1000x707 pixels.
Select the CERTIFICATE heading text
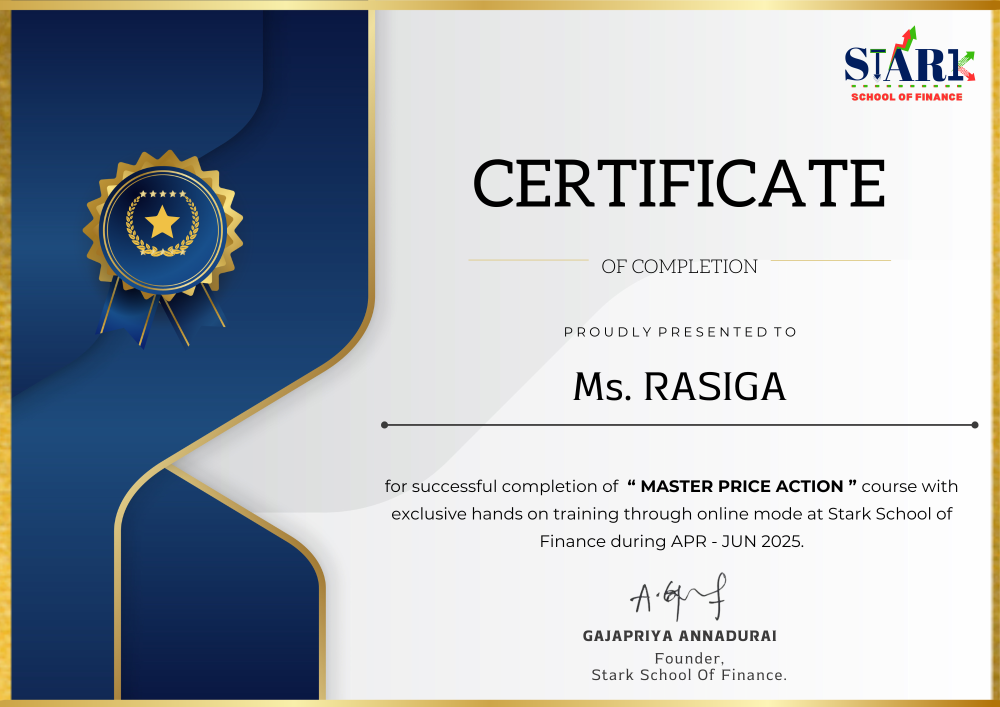click(x=679, y=184)
